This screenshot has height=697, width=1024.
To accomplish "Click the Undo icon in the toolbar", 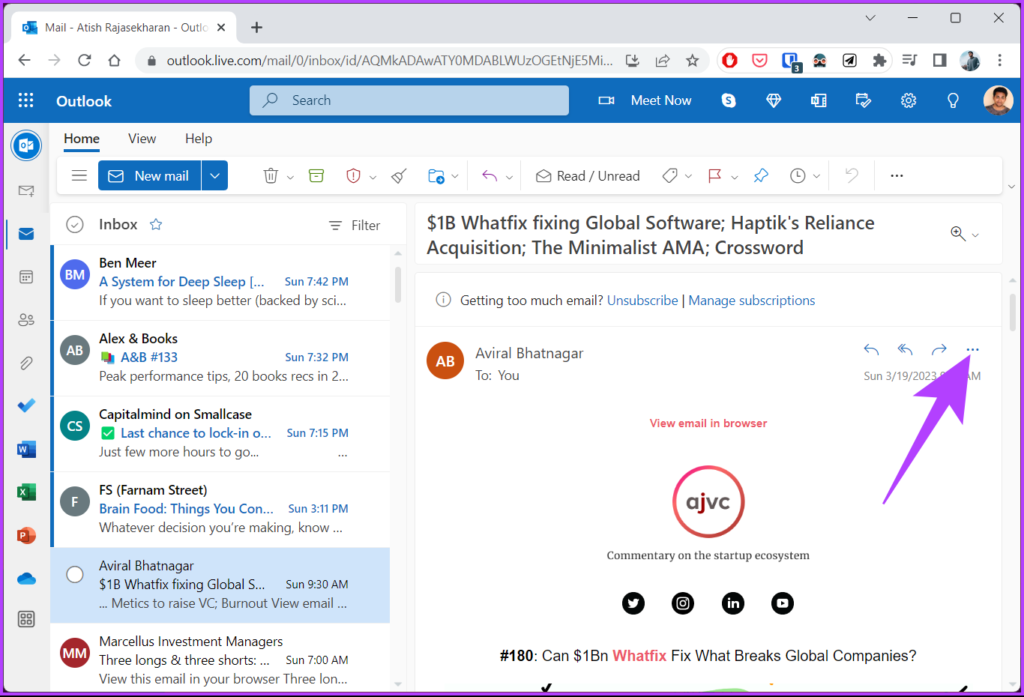I will coord(851,175).
